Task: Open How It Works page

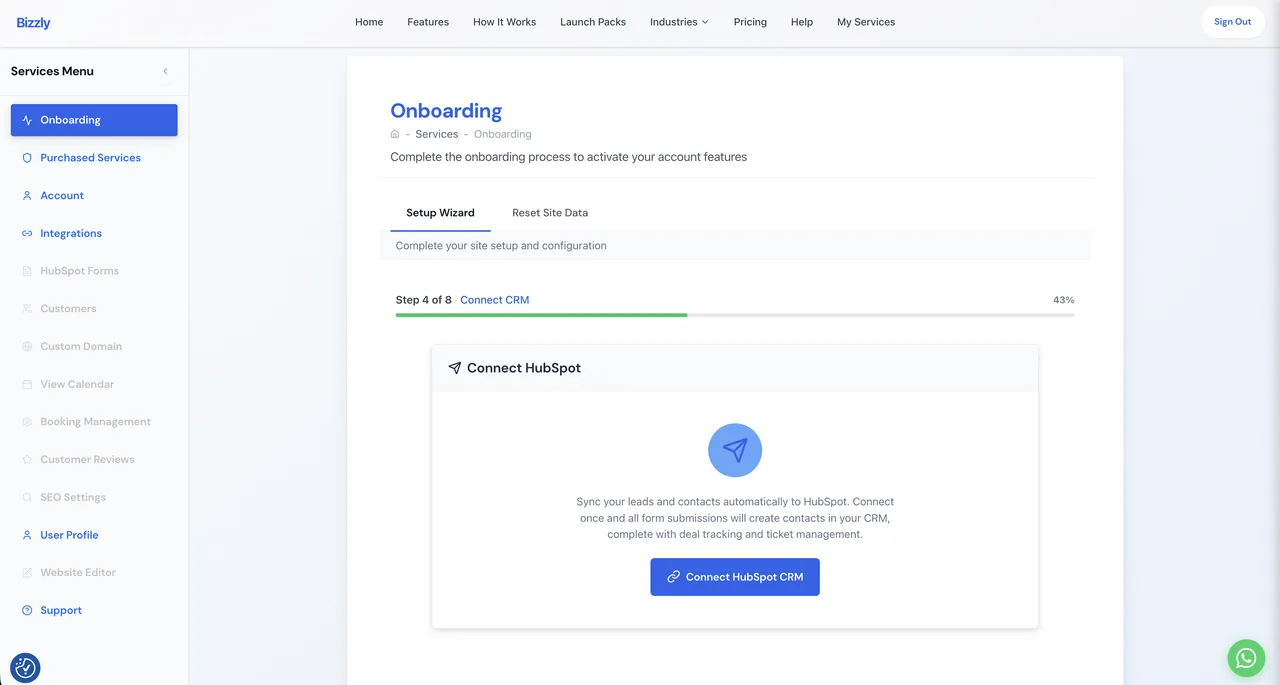Action: tap(505, 22)
